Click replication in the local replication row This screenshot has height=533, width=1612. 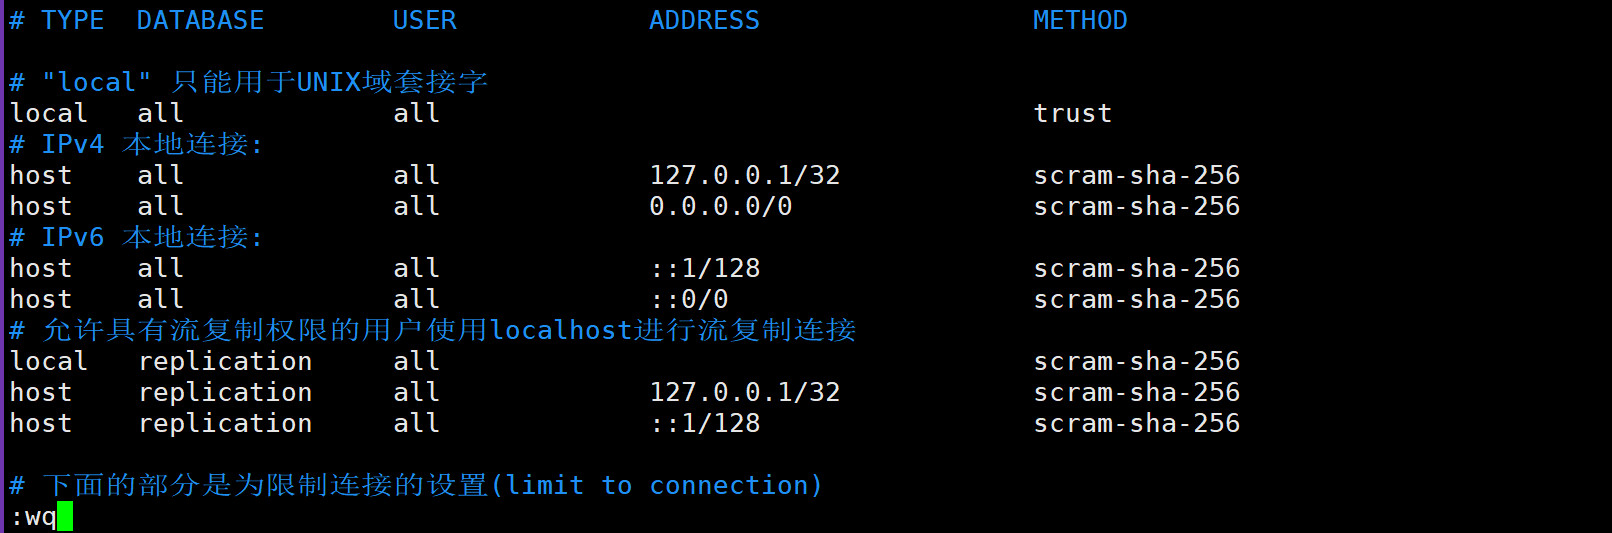click(x=225, y=362)
